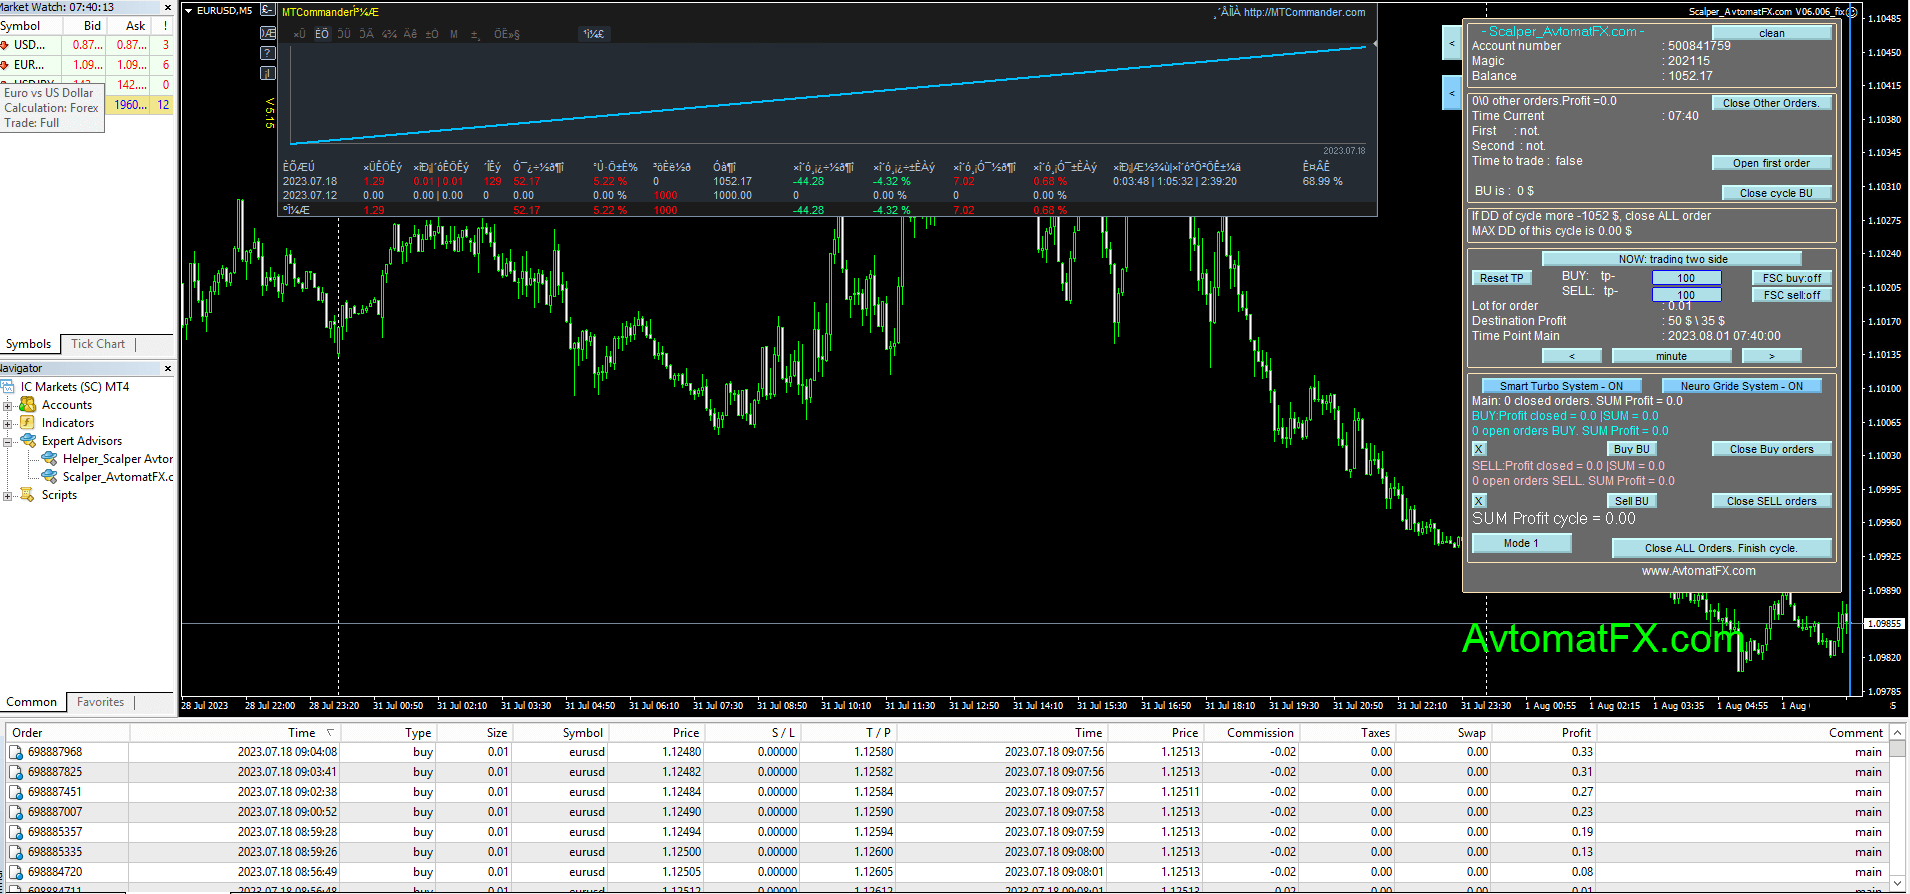Click the Expert Advisors hat icon
The height and width of the screenshot is (894, 1910).
[28, 441]
